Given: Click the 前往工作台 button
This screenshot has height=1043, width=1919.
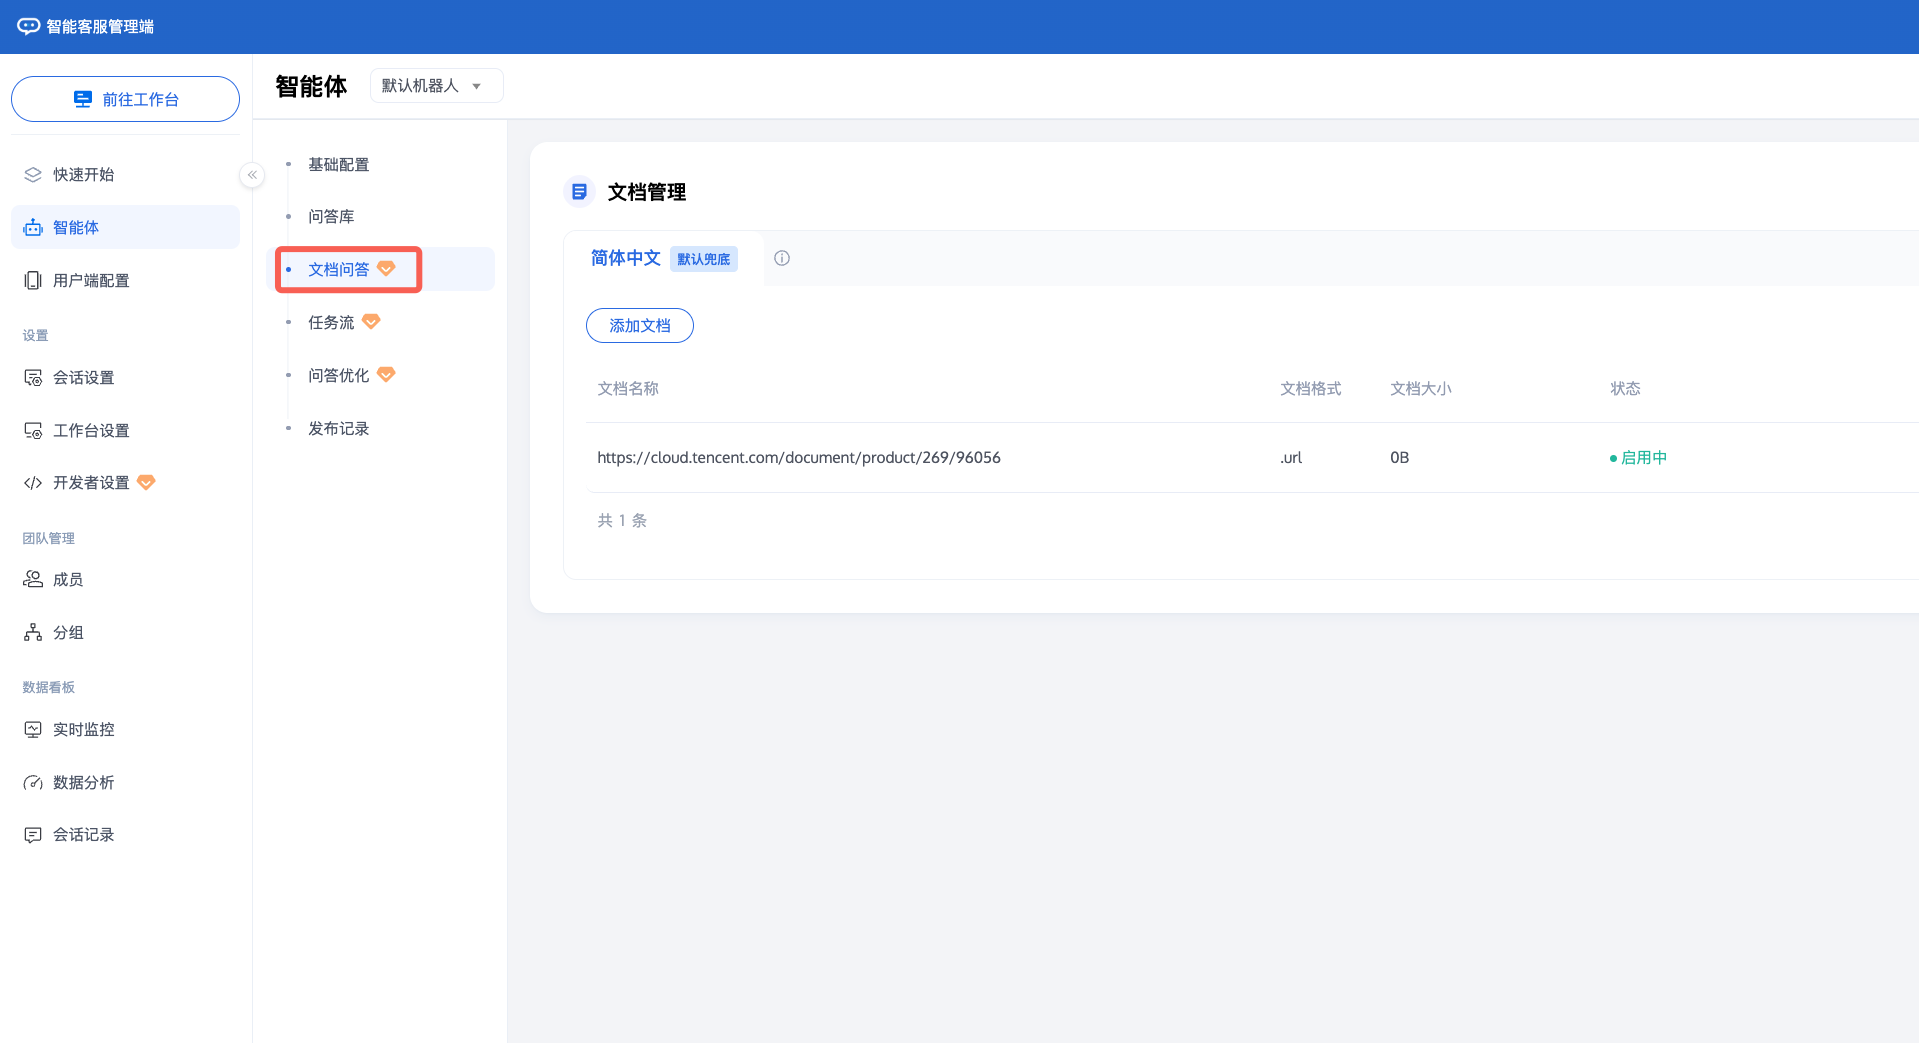Looking at the screenshot, I should coord(126,99).
